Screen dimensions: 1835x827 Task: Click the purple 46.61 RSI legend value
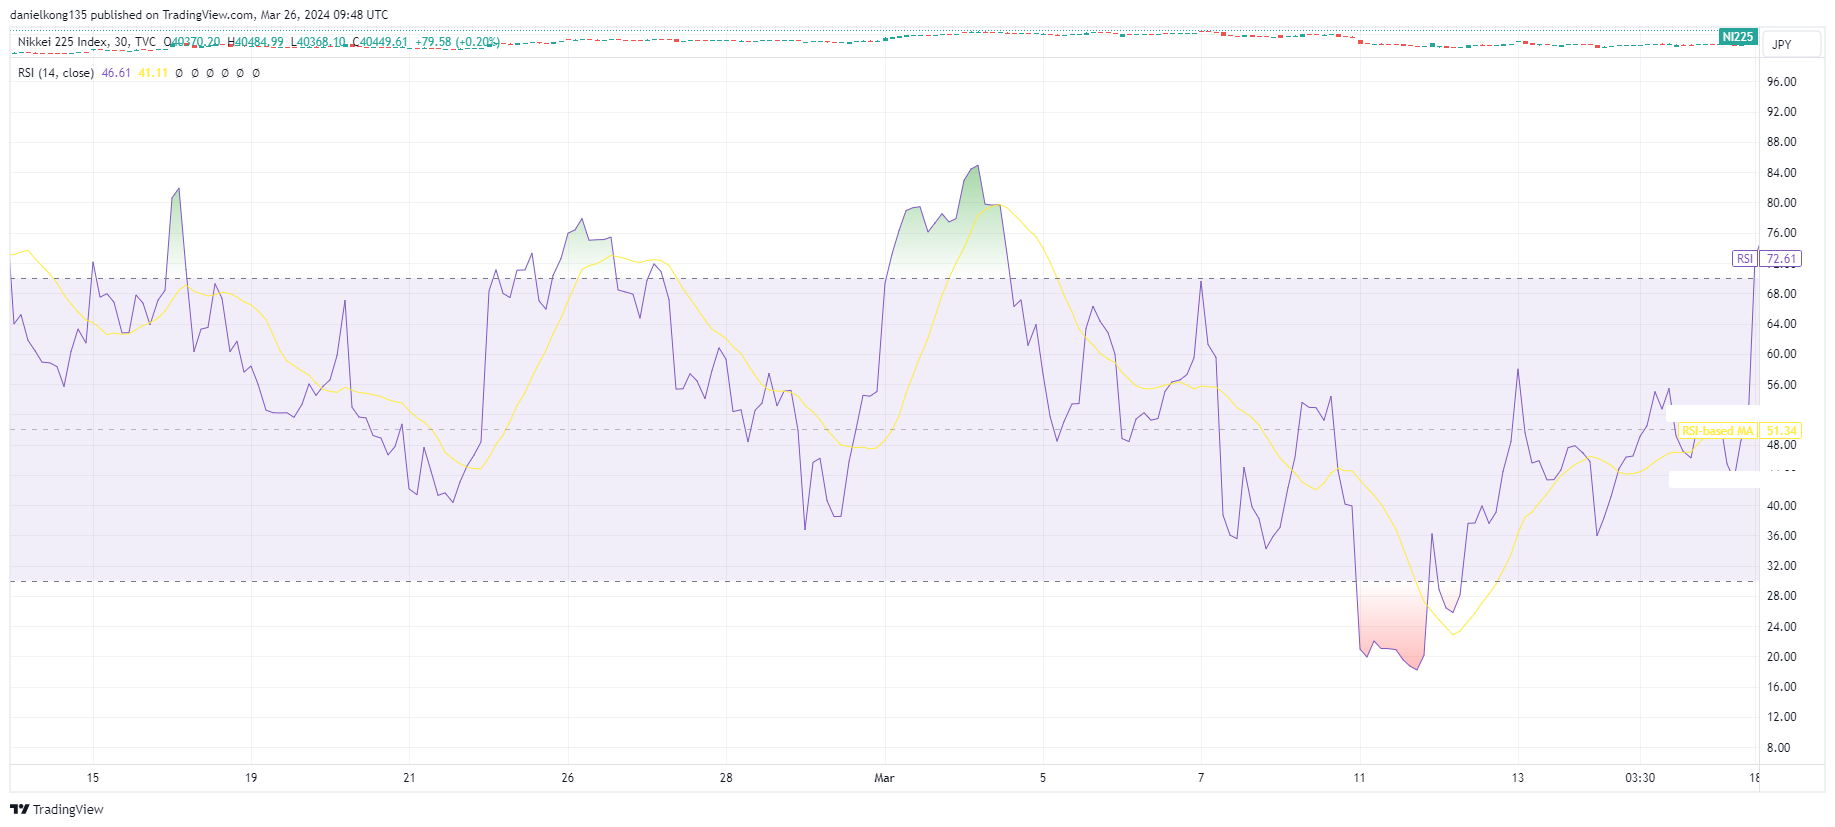(x=116, y=73)
